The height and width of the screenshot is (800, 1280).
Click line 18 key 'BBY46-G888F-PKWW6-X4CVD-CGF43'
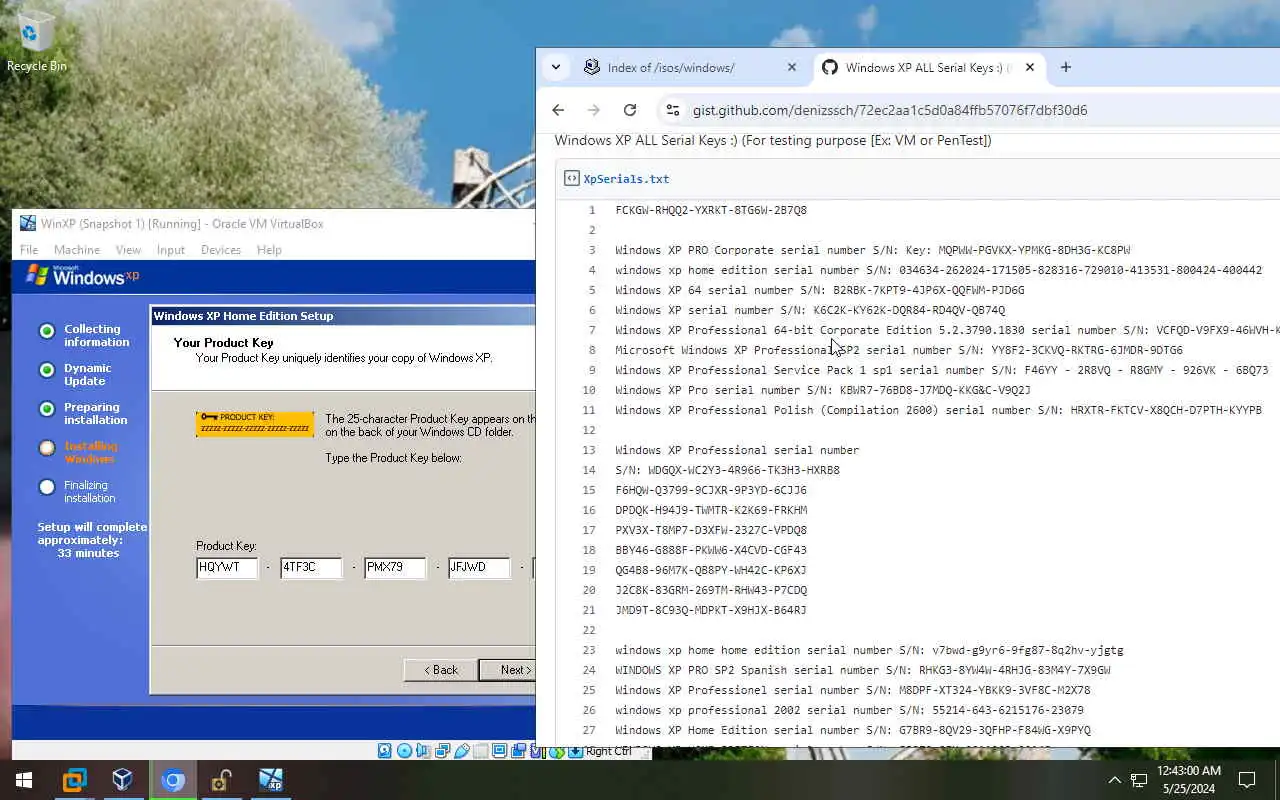(711, 550)
